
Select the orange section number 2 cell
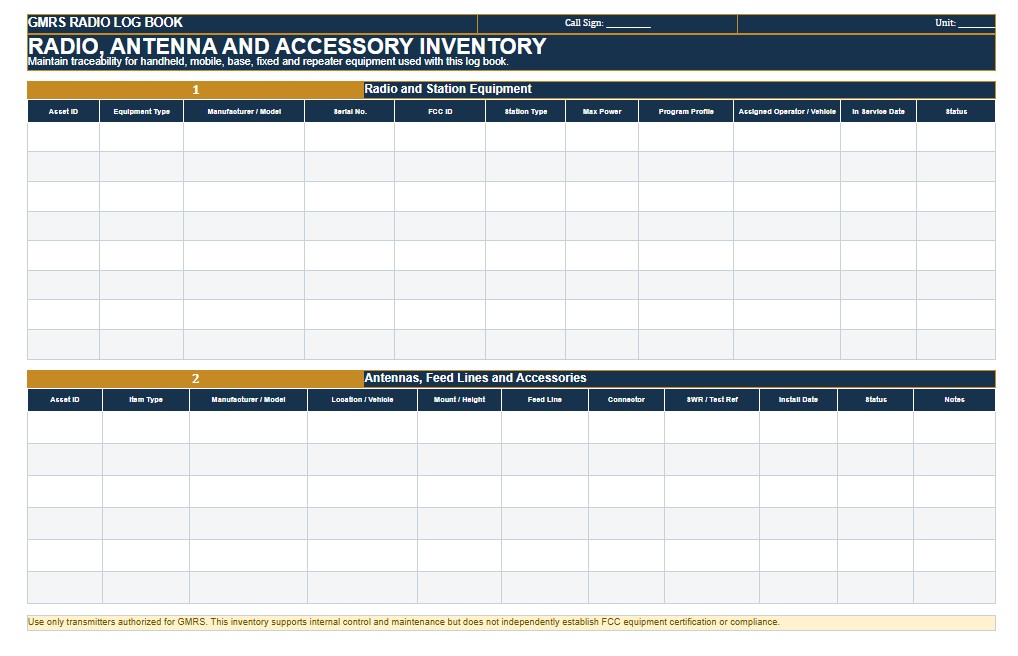pyautogui.click(x=195, y=379)
